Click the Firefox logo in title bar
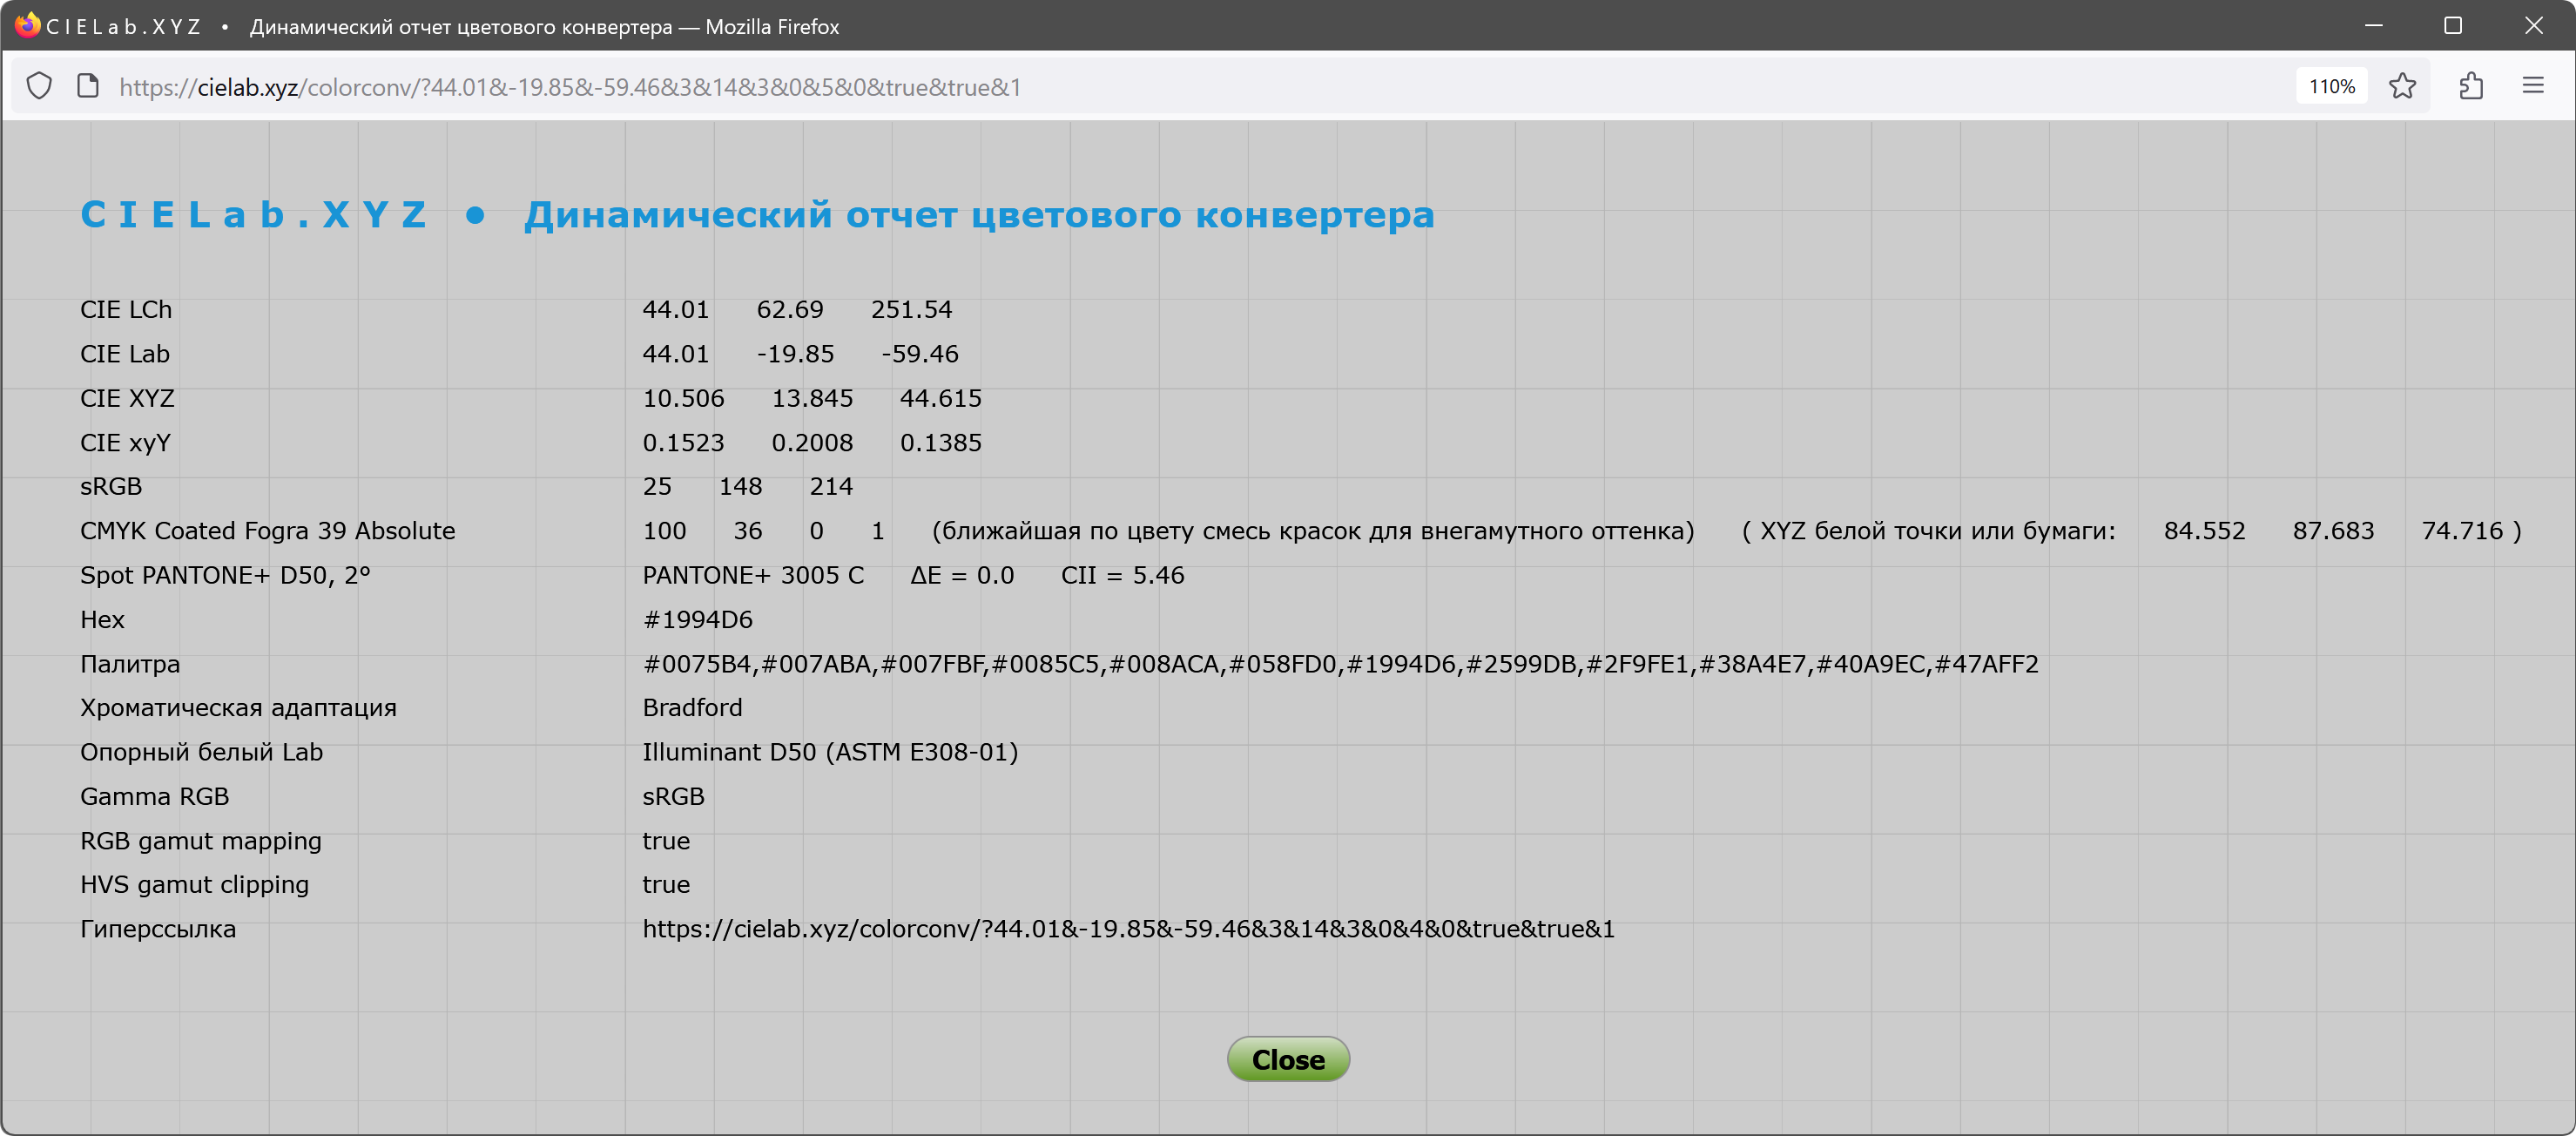 pyautogui.click(x=27, y=25)
